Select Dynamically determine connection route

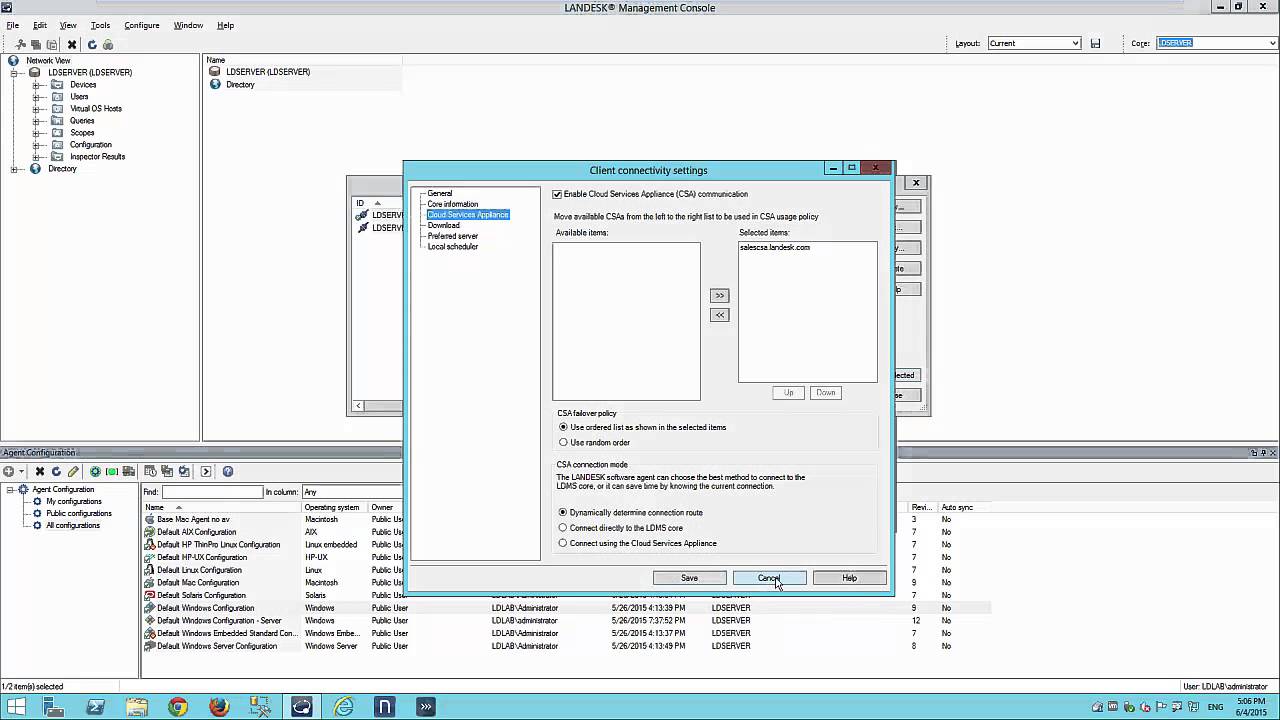[563, 512]
